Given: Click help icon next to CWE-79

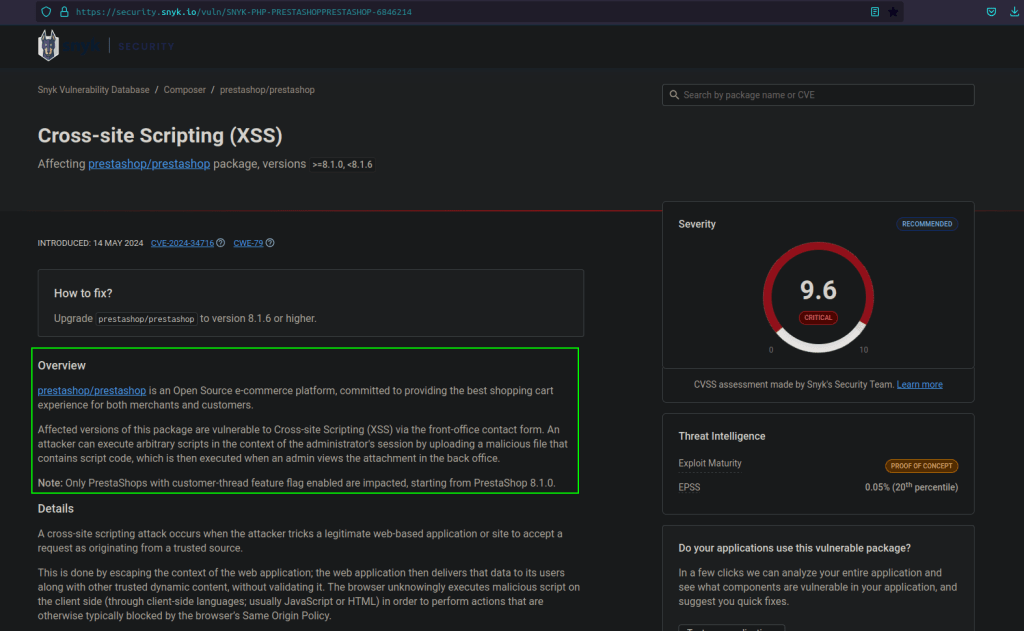Looking at the screenshot, I should (x=270, y=243).
